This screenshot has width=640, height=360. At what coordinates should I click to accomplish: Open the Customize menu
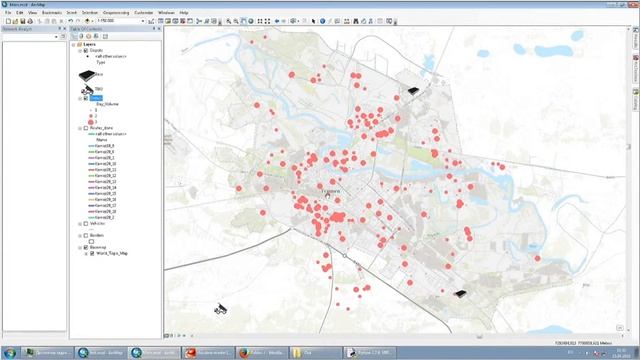(144, 13)
